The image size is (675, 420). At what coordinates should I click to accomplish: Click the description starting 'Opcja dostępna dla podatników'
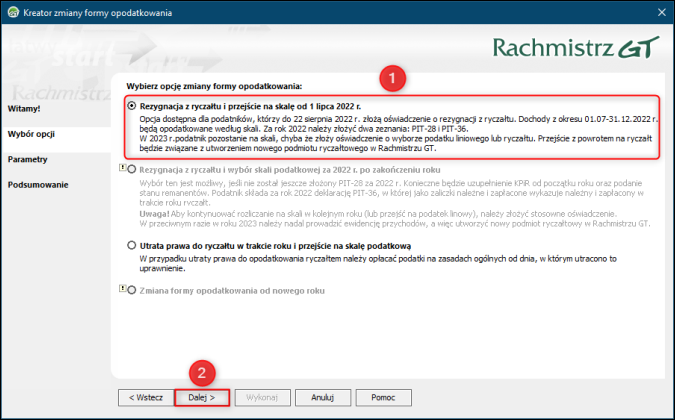(398, 134)
